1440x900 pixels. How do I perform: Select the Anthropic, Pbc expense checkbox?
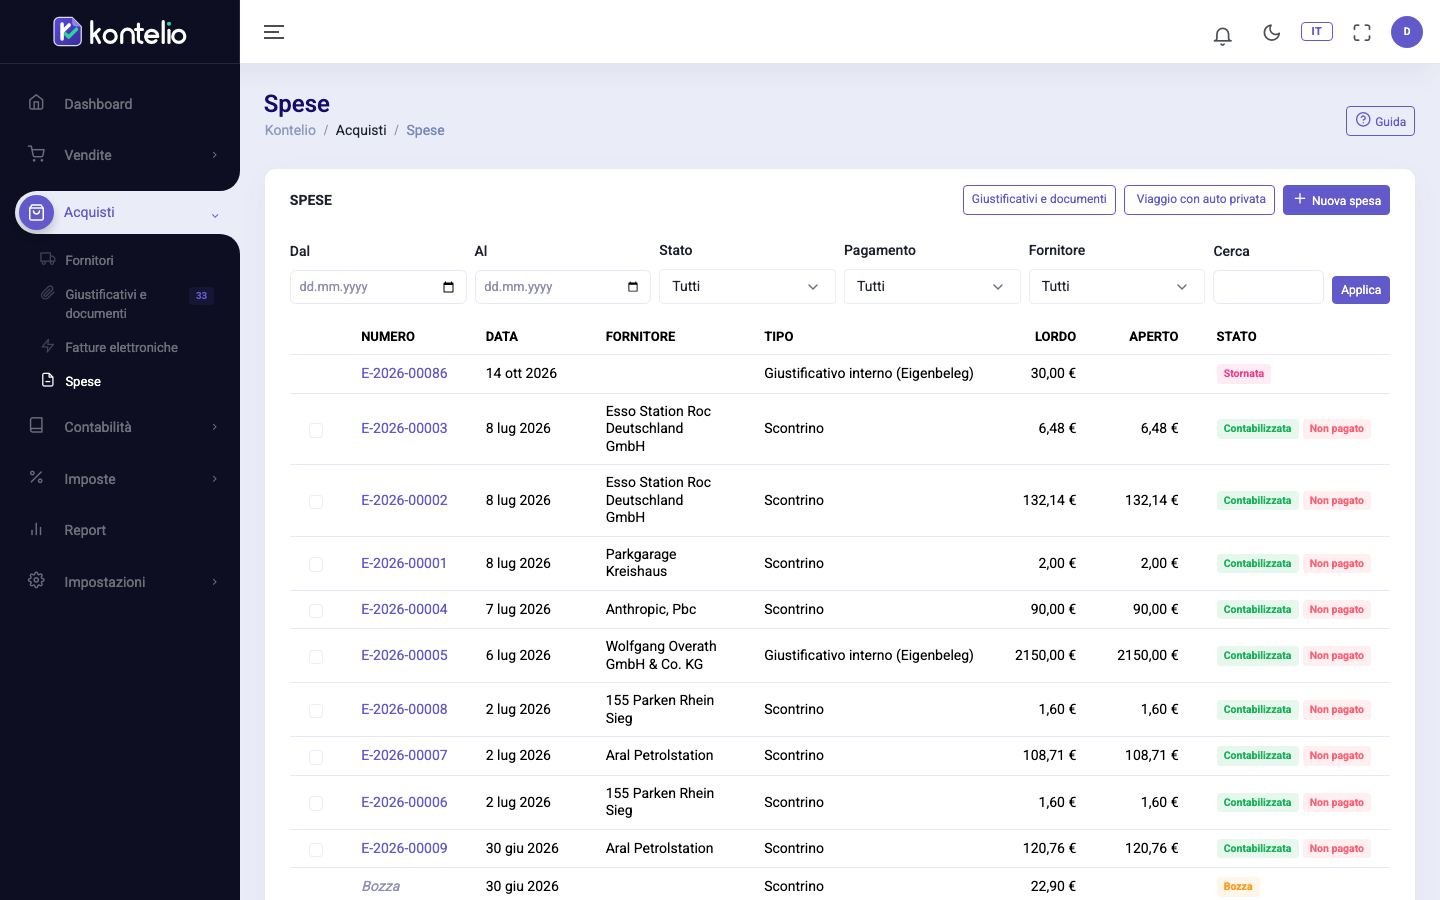pyautogui.click(x=316, y=611)
